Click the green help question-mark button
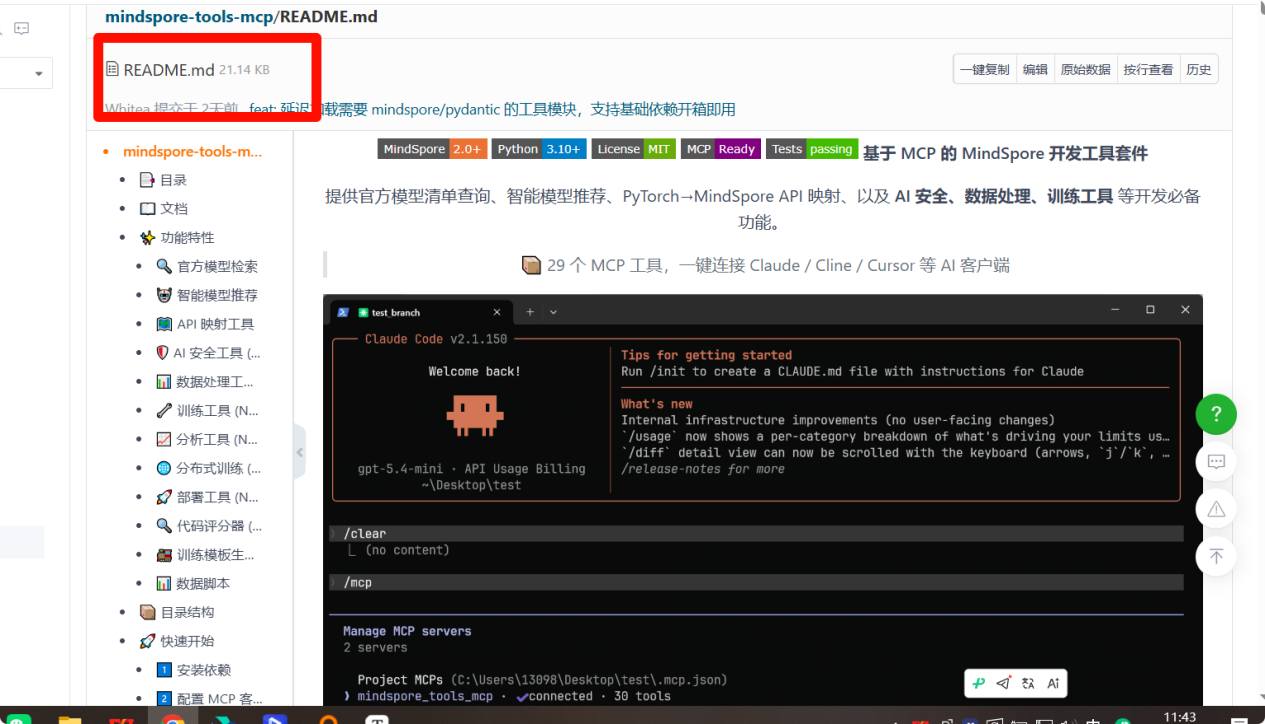 (1216, 414)
